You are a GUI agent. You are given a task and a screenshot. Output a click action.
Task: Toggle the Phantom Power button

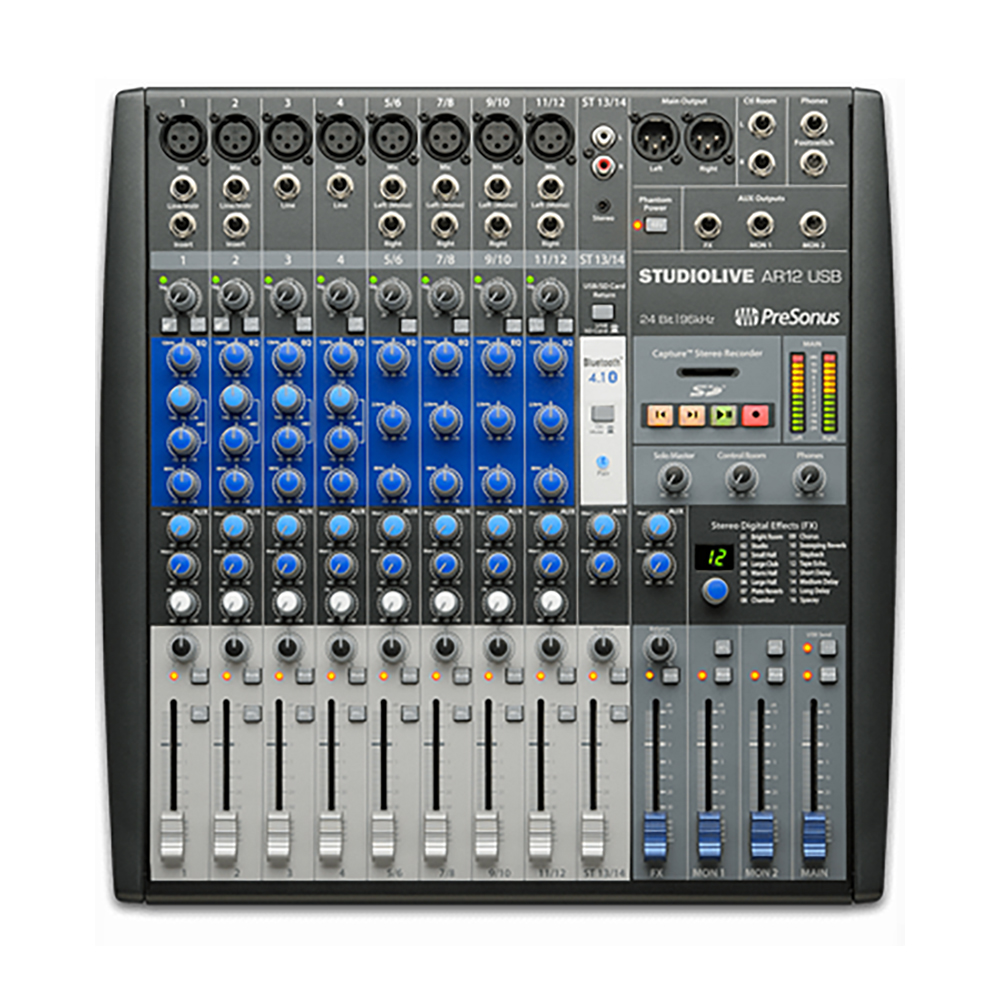click(x=656, y=224)
